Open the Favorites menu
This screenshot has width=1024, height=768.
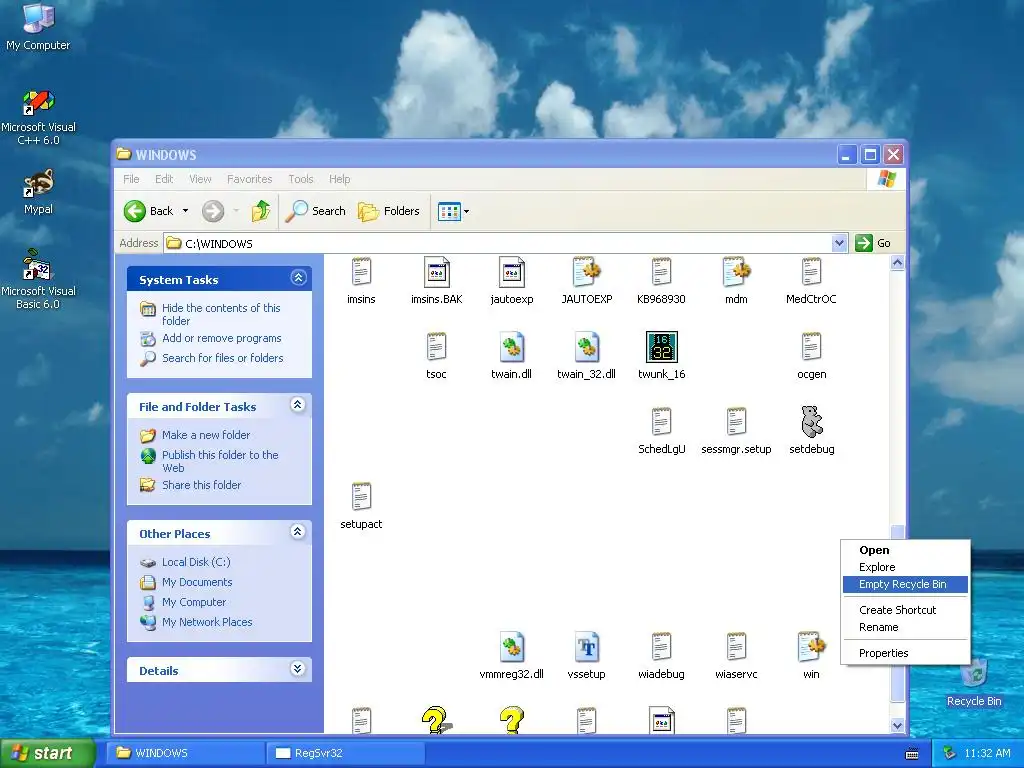pyautogui.click(x=249, y=179)
